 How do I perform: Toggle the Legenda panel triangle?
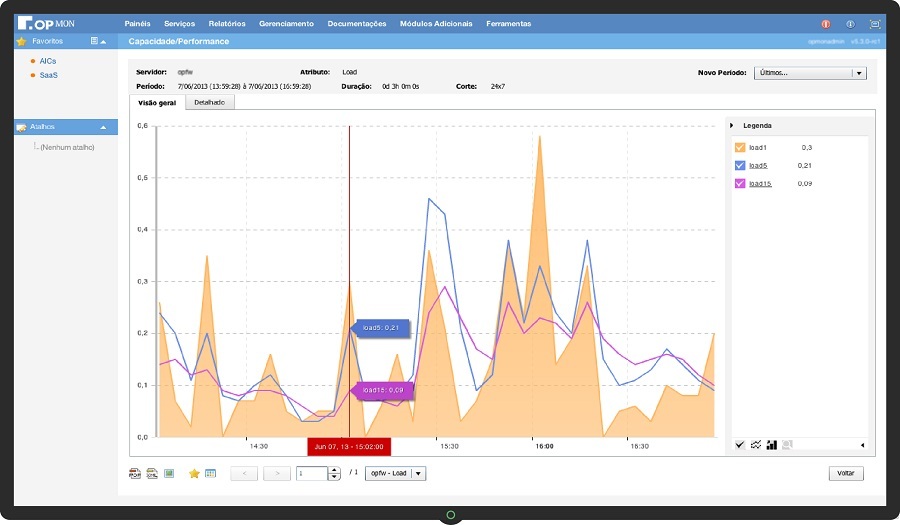731,125
